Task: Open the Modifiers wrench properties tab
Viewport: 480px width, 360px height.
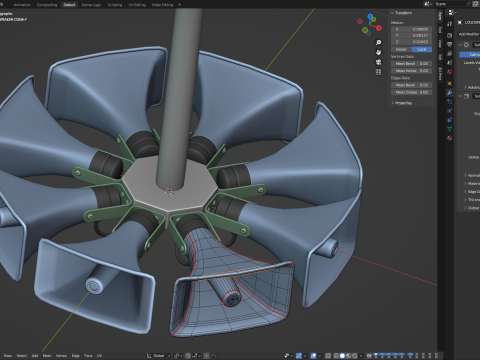Action: (x=450, y=93)
